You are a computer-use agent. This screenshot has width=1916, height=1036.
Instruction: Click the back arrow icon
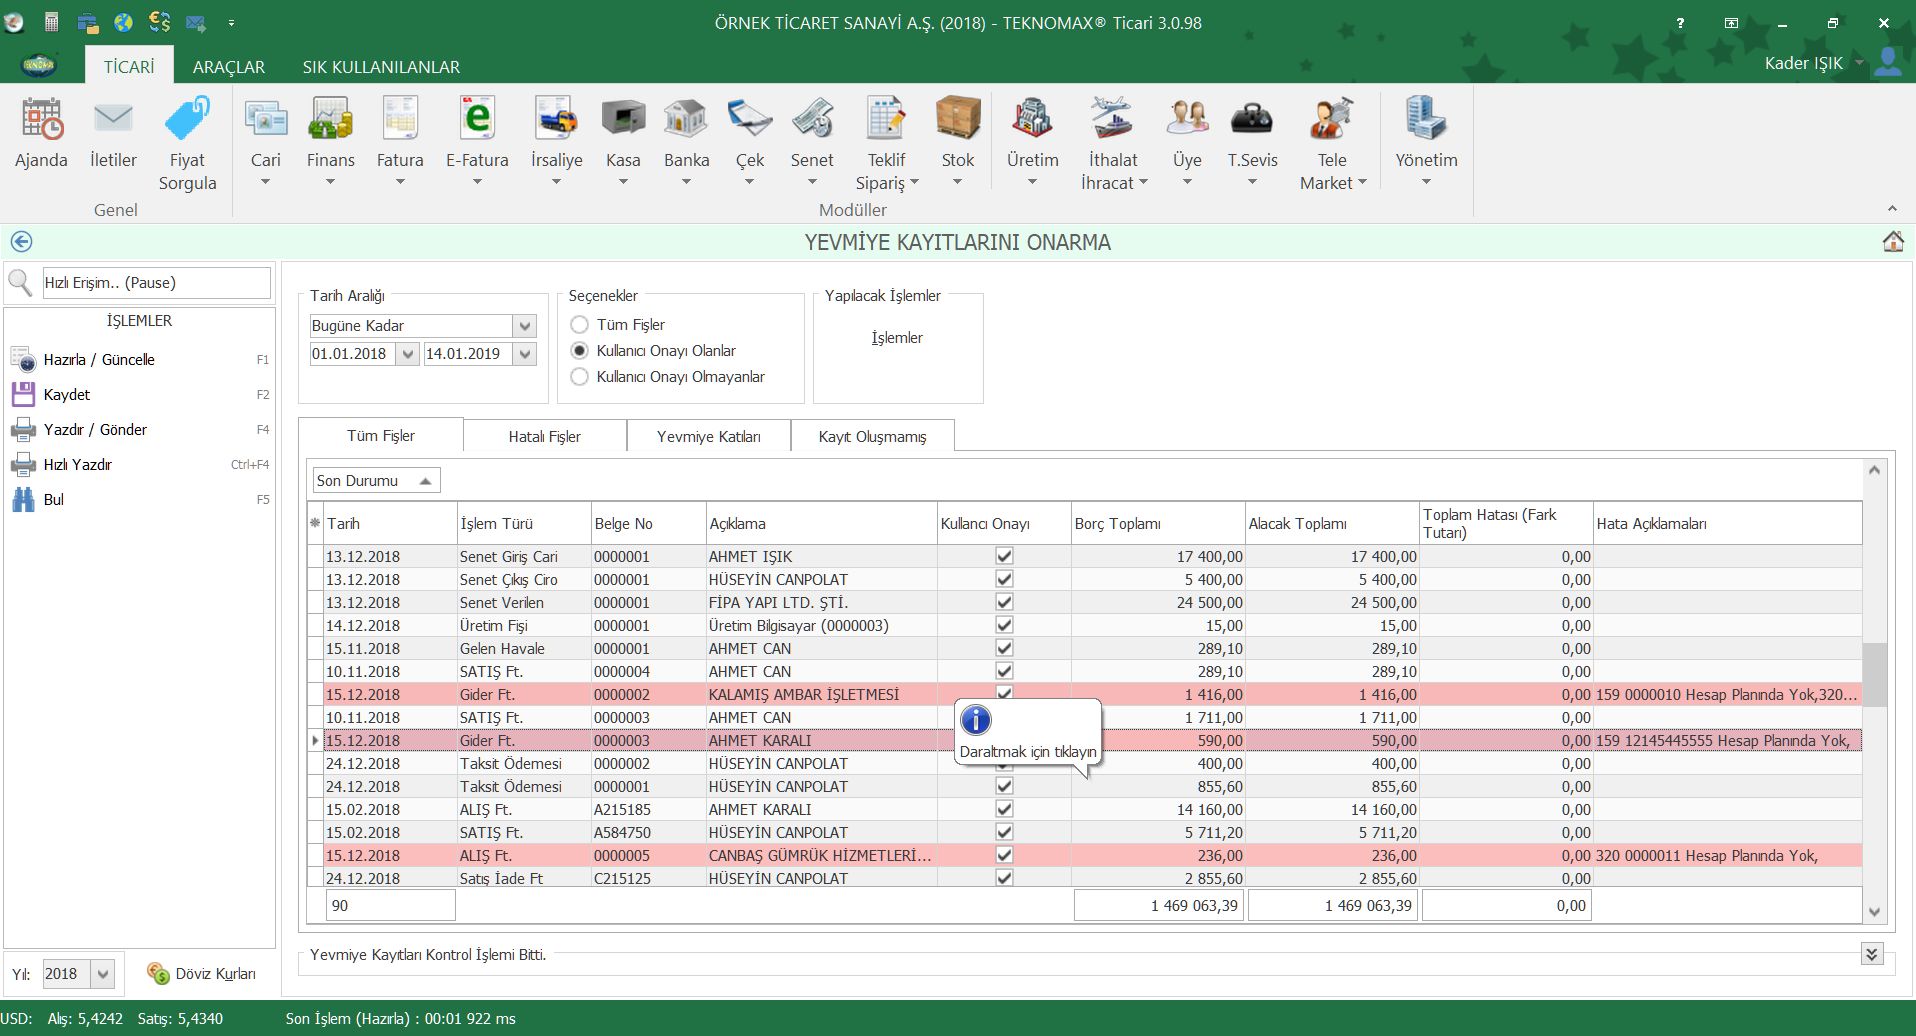(x=21, y=242)
